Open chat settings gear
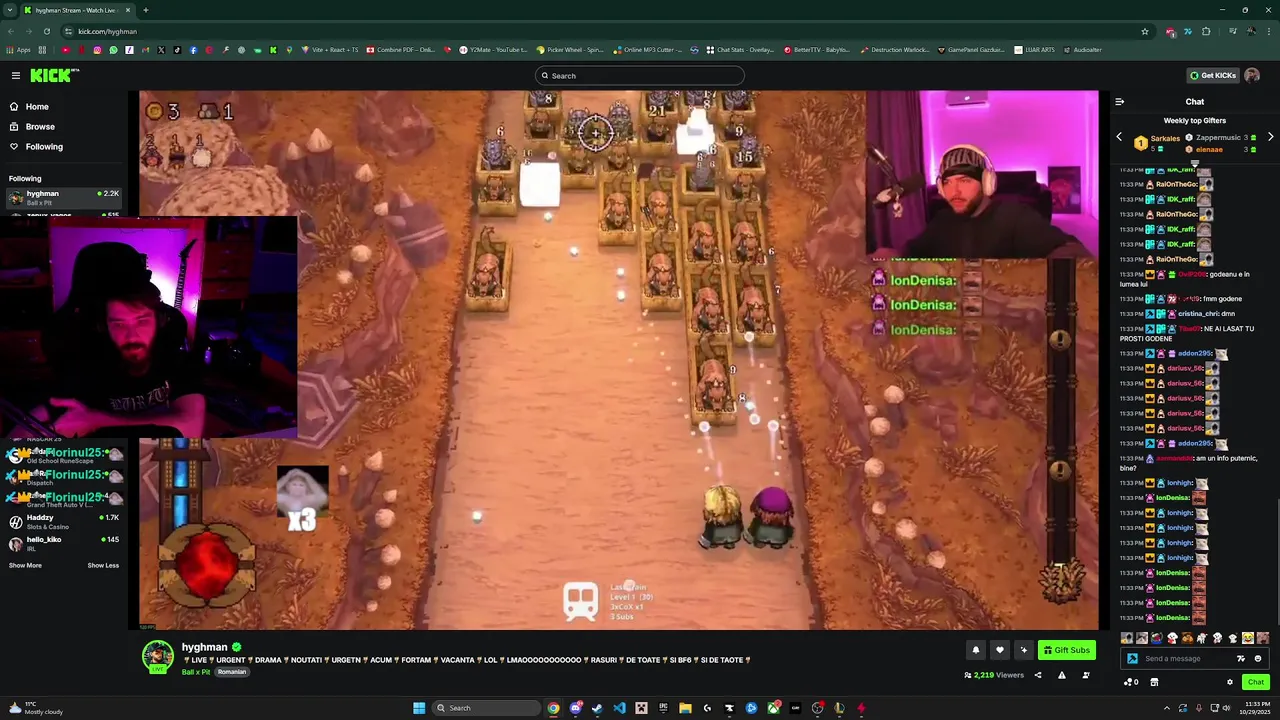 pyautogui.click(x=1230, y=682)
